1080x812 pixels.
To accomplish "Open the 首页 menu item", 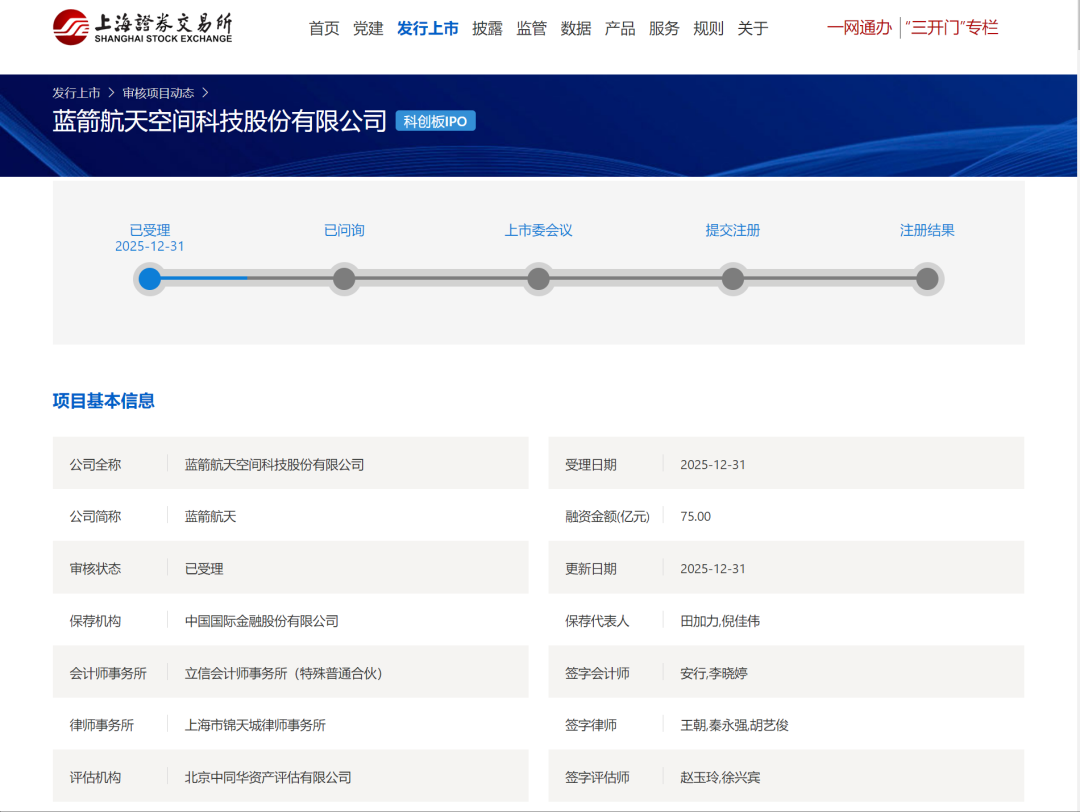I will pyautogui.click(x=324, y=28).
